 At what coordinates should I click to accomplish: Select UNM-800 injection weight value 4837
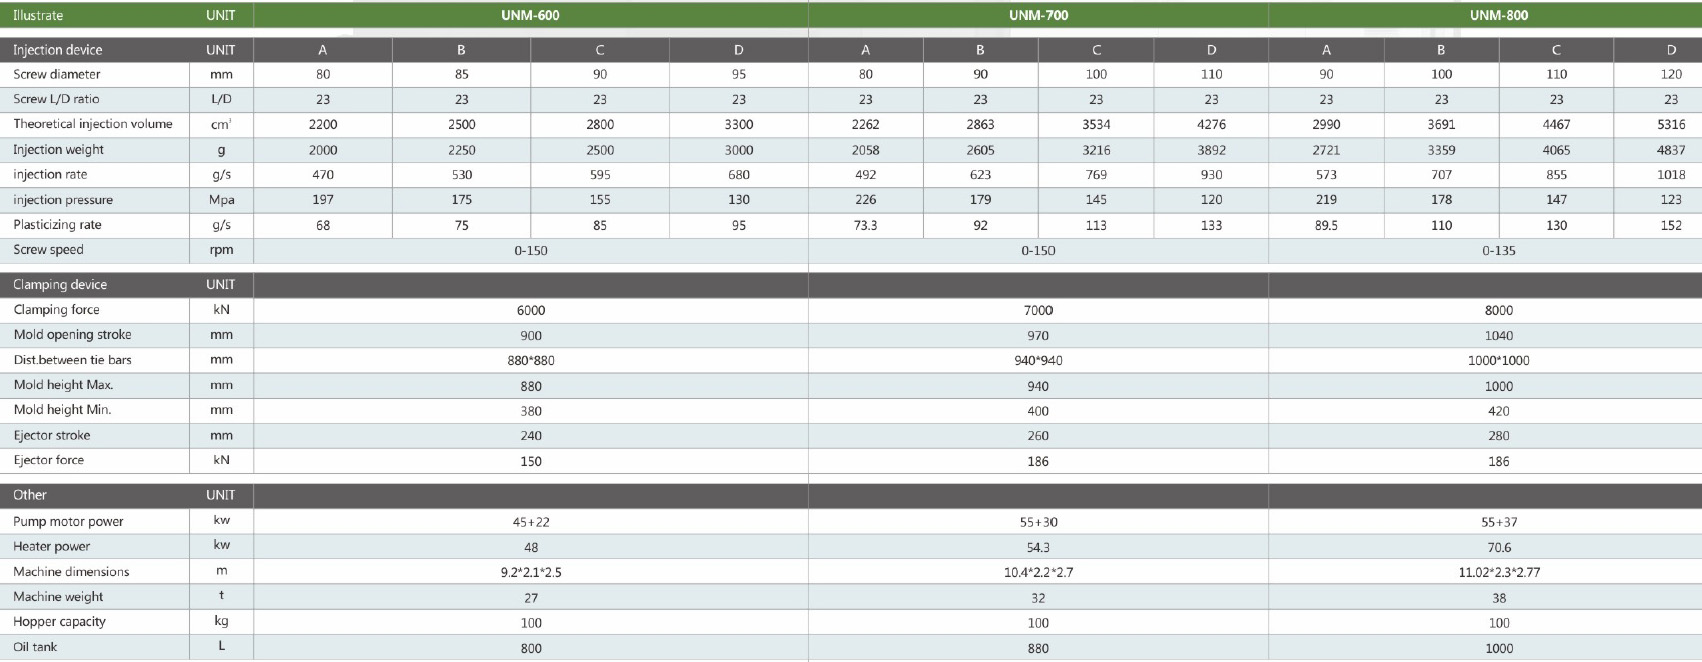pyautogui.click(x=1670, y=150)
